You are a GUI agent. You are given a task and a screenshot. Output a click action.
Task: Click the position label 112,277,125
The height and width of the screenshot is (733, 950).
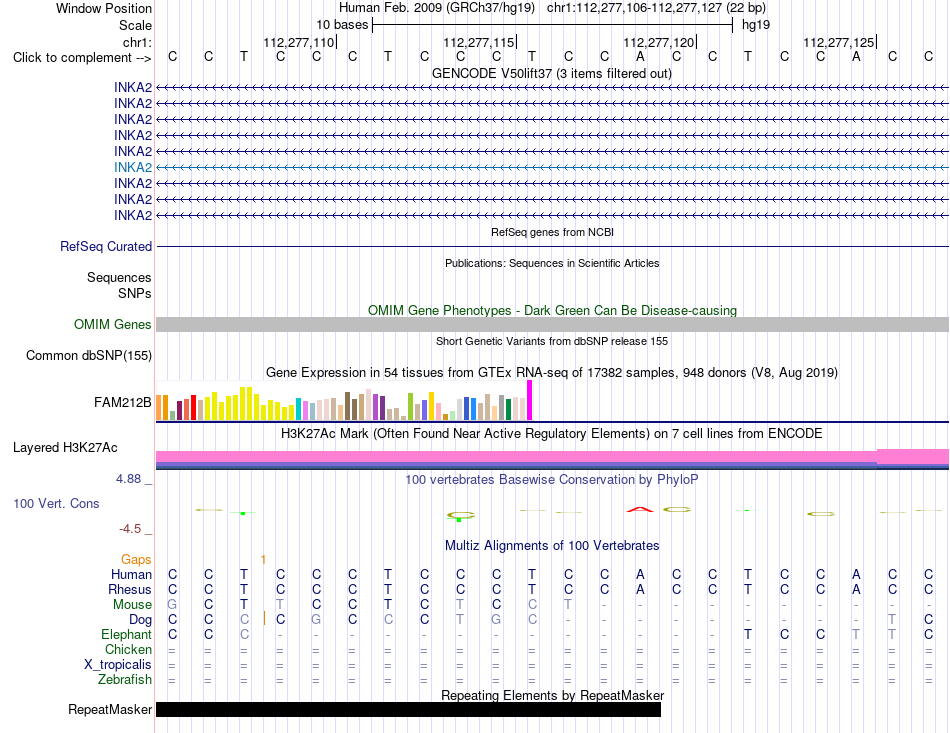tap(839, 42)
